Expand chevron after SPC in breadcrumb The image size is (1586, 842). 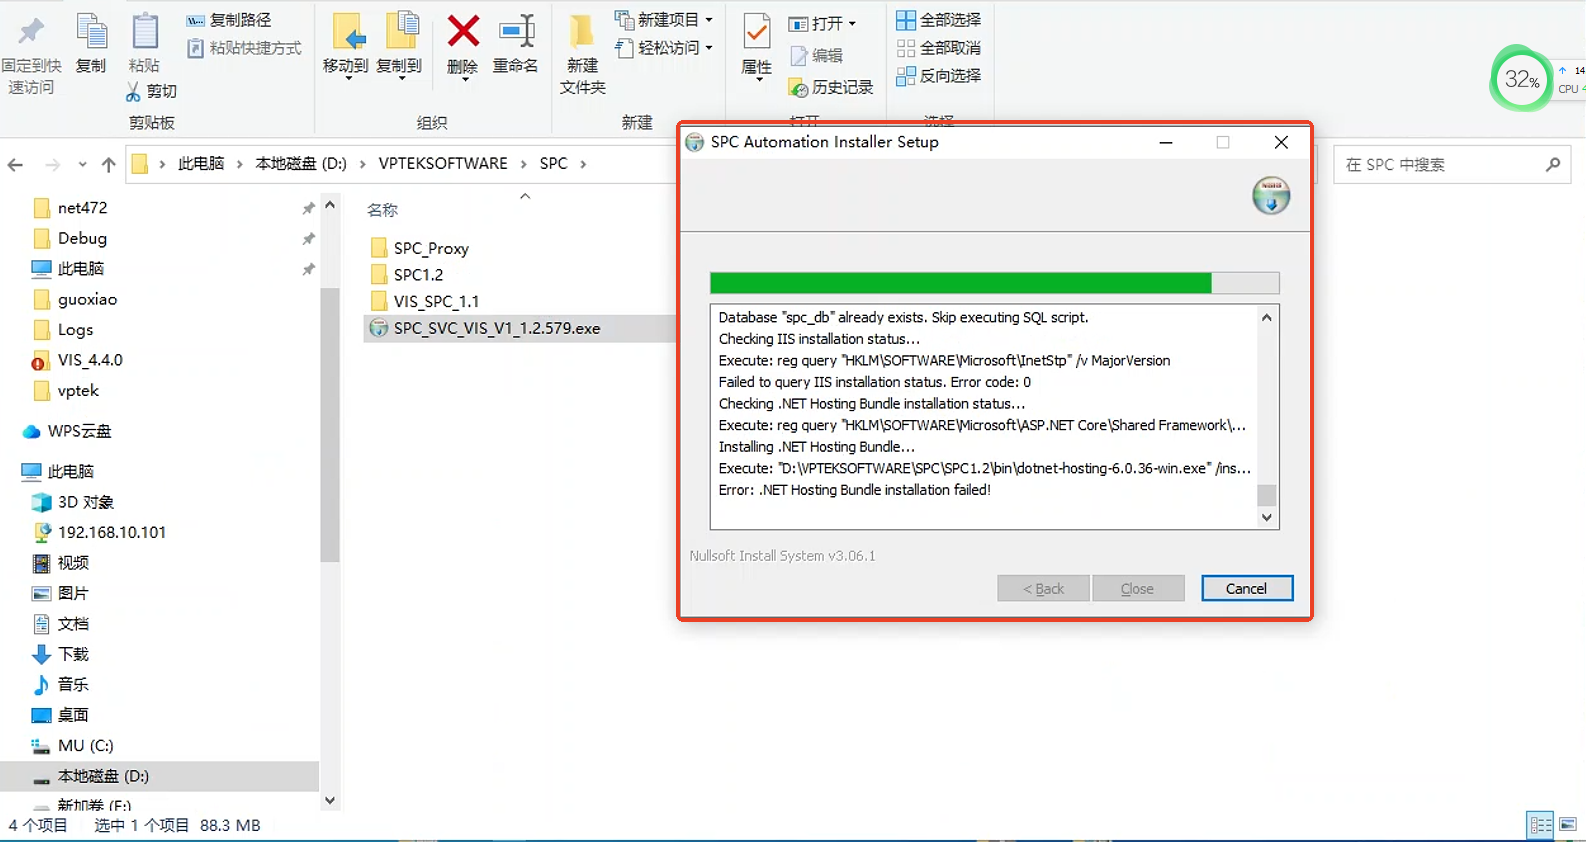point(583,164)
